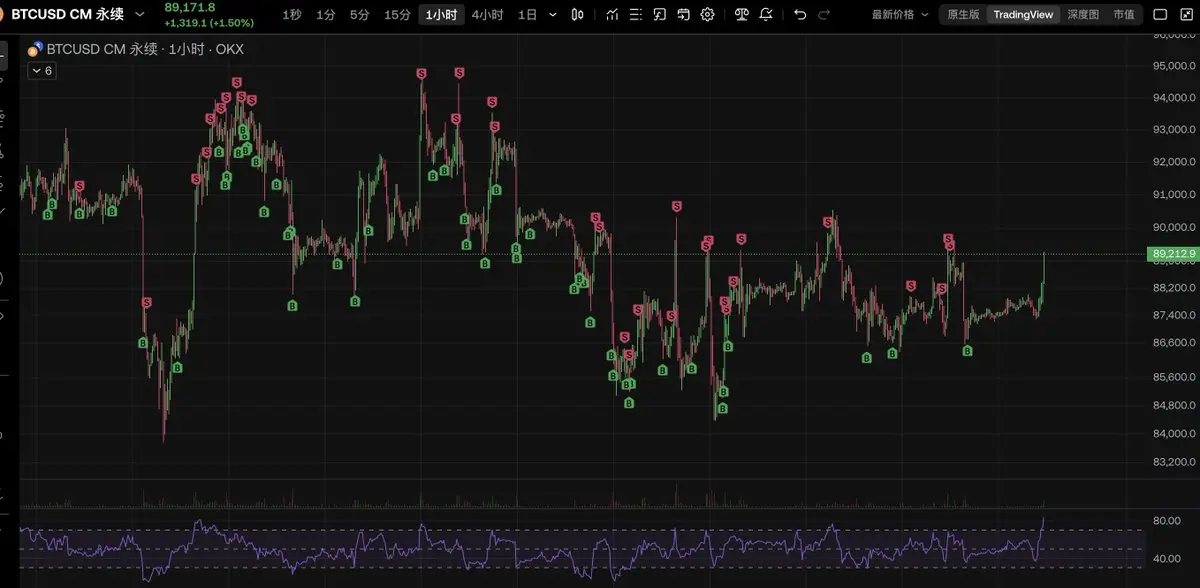Viewport: 1200px width, 588px height.
Task: Click the RSI 80.00 axis label
Action: 1167,521
